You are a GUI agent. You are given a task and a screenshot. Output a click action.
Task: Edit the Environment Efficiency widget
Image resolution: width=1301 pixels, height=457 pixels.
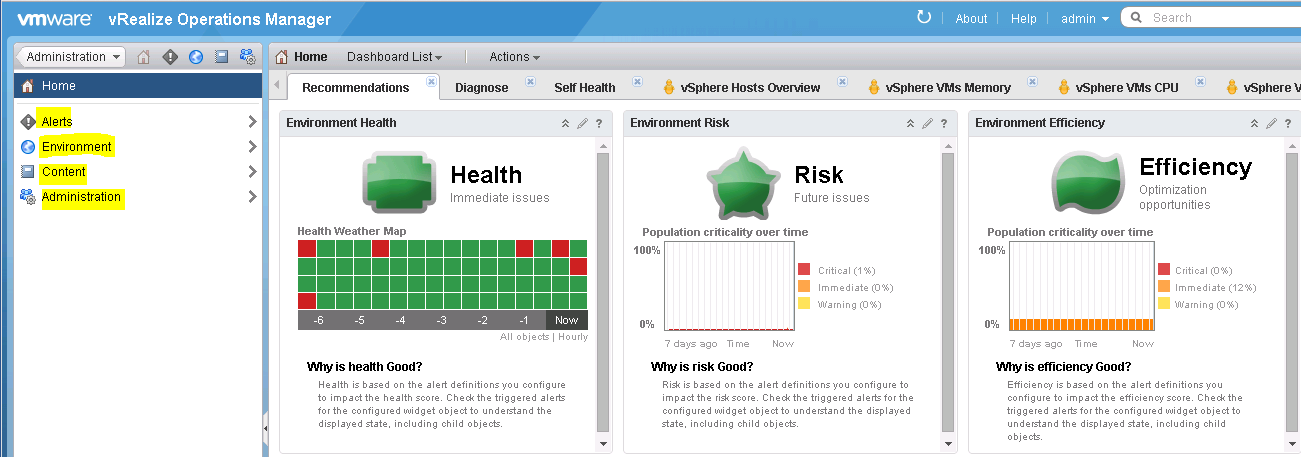click(1271, 123)
